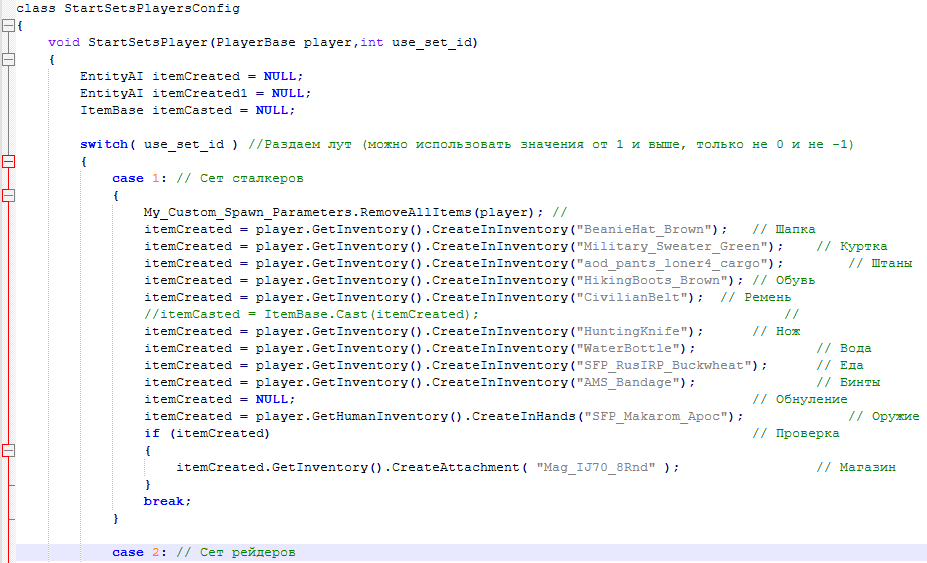Click the comment '// Сет рейдеров'
The width and height of the screenshot is (927, 563).
pyautogui.click(x=235, y=553)
